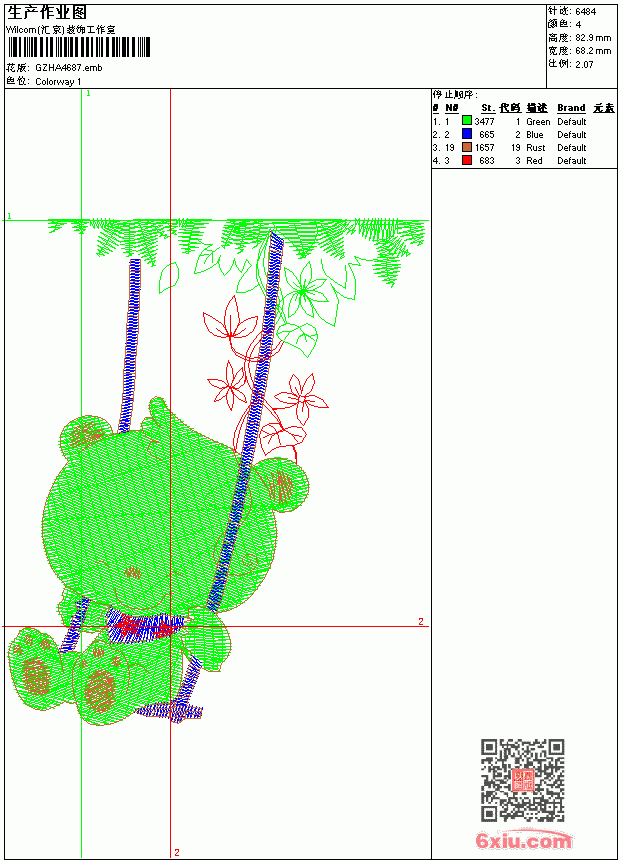Select the red color swatch in the fourth row

point(467,161)
